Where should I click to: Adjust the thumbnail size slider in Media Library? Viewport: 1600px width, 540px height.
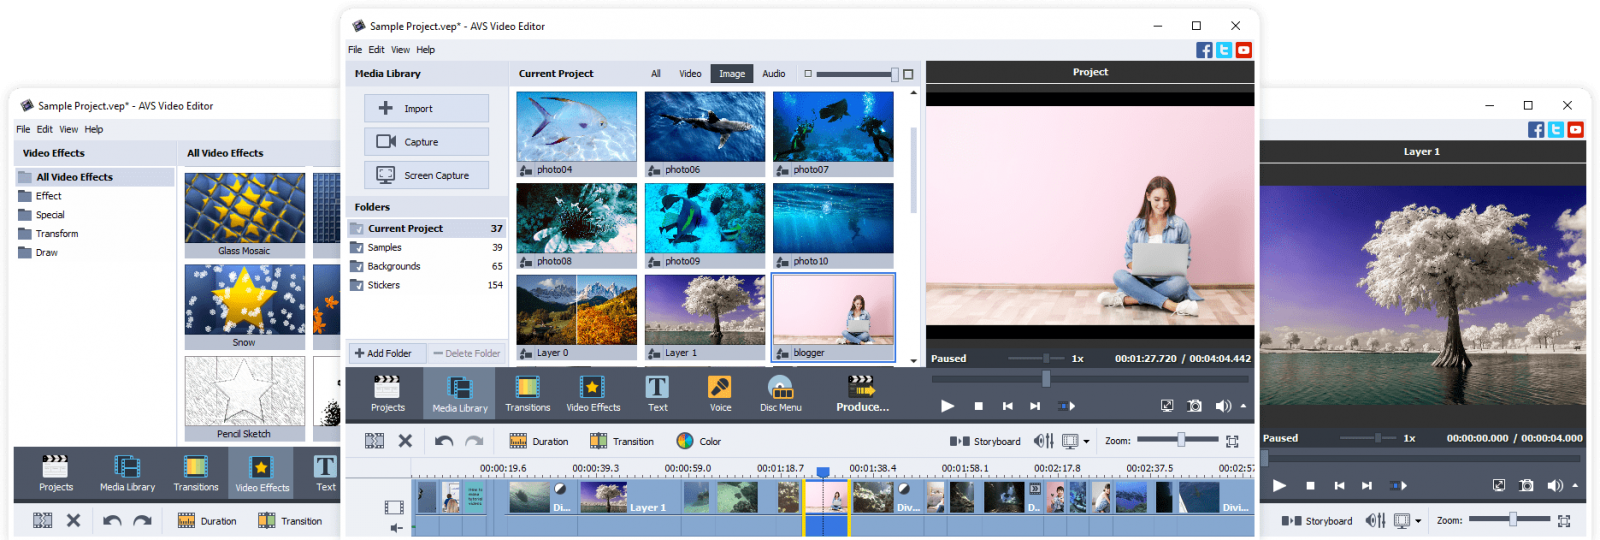click(x=894, y=74)
